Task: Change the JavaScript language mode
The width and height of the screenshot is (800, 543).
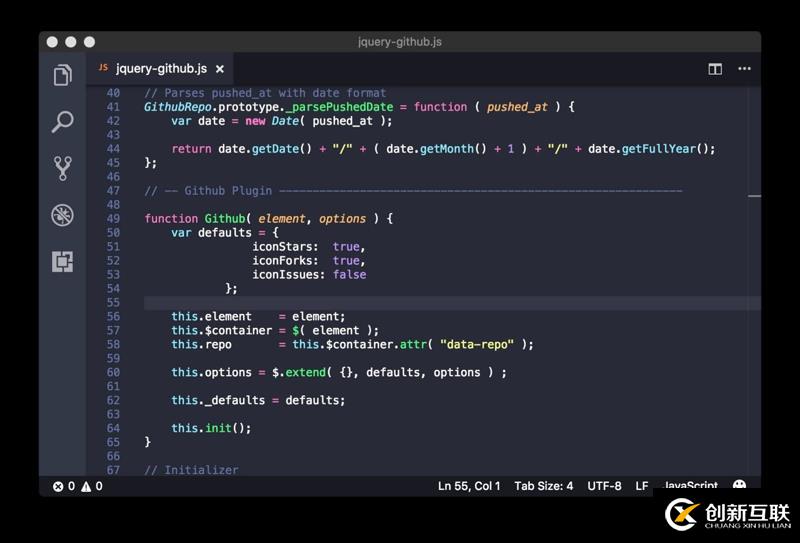Action: 690,485
